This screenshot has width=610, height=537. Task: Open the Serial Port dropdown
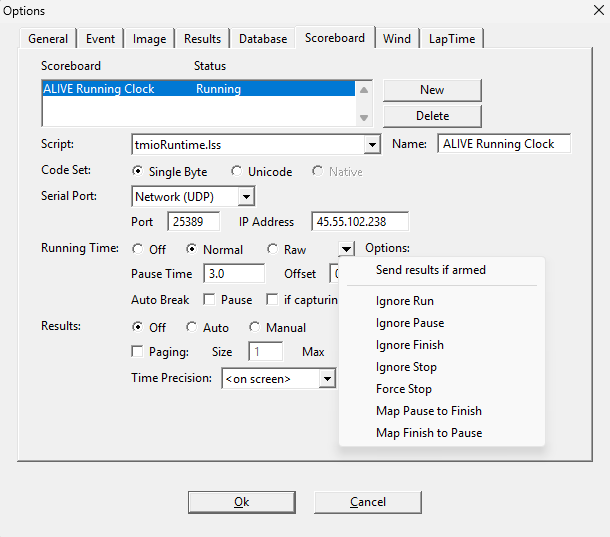(x=246, y=197)
